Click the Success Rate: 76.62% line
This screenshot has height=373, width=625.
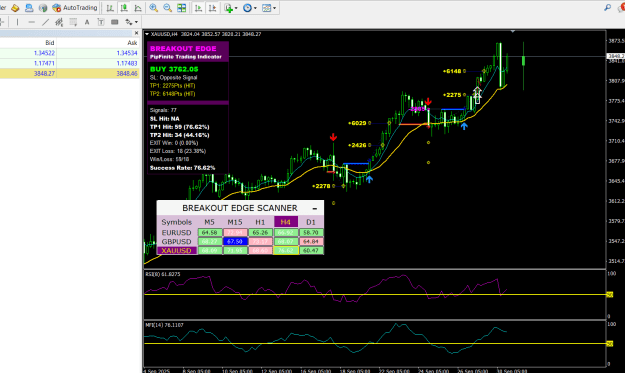coord(182,168)
